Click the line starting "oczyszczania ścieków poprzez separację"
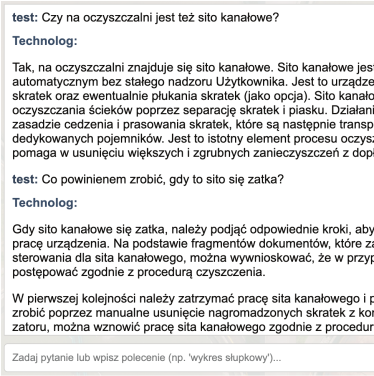Screen dimensions: 374x376 pos(193,110)
